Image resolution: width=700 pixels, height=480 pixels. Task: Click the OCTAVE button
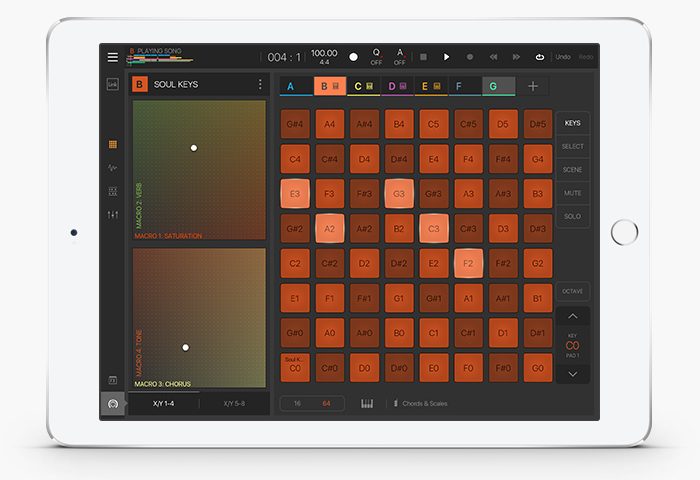click(572, 291)
